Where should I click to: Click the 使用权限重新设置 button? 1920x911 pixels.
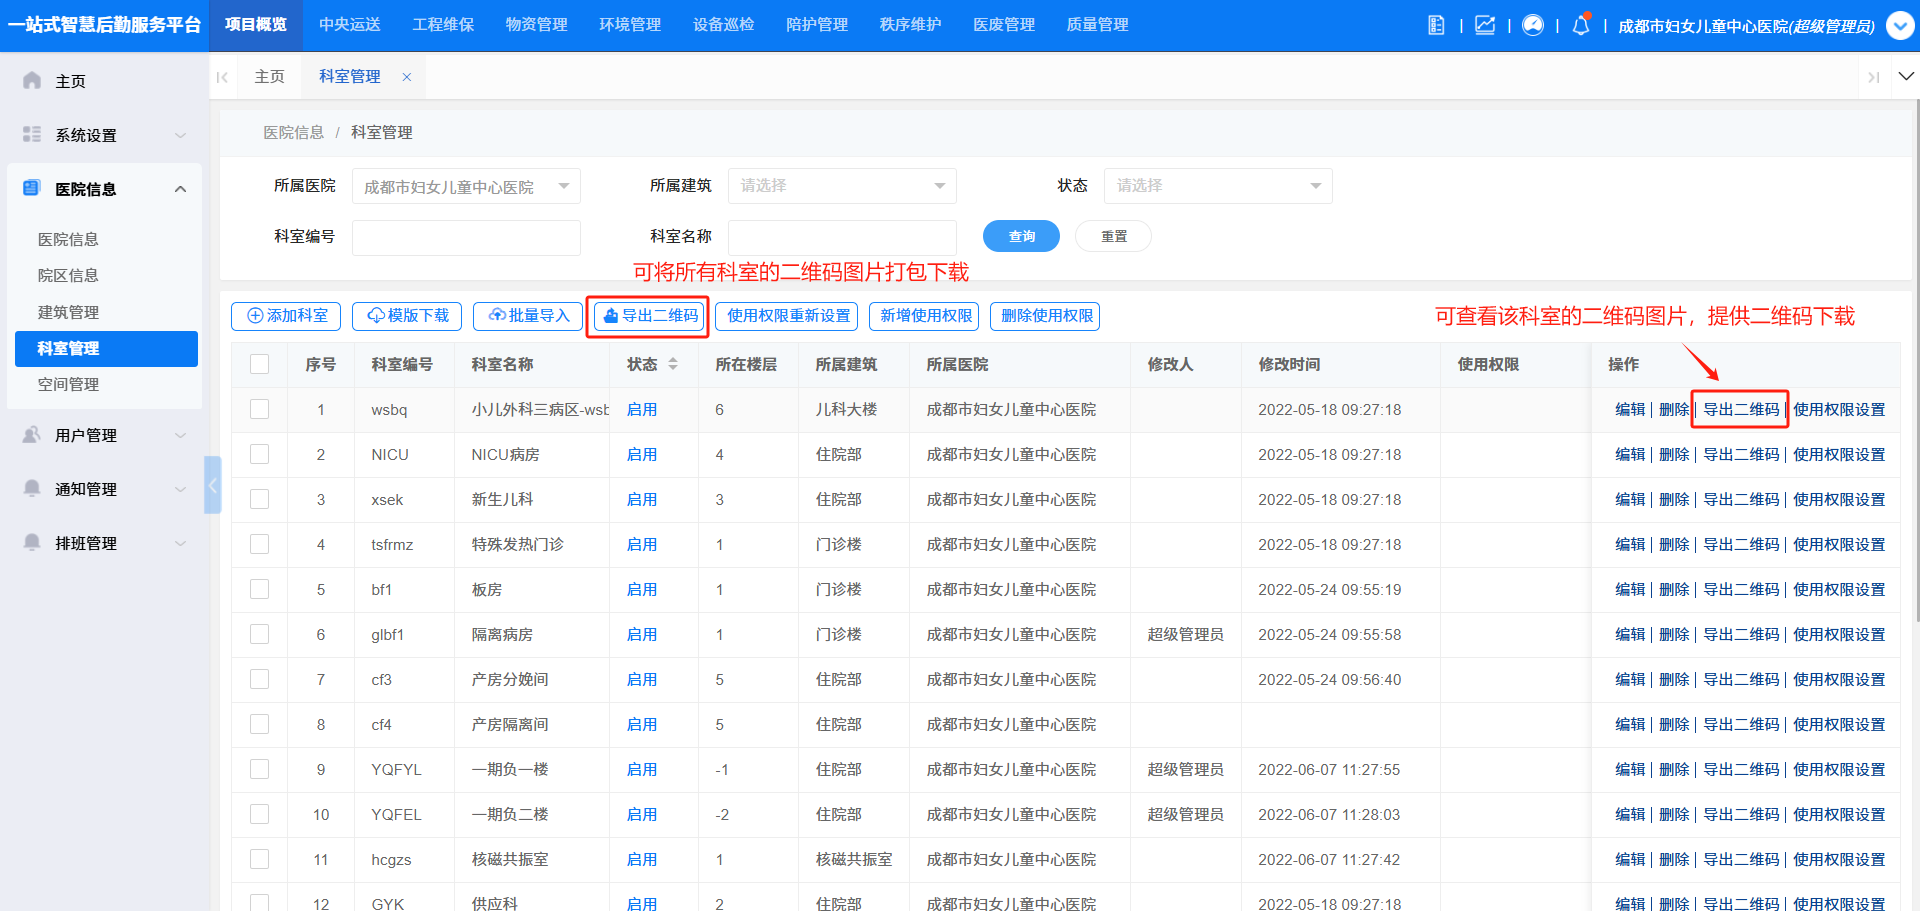pos(787,316)
